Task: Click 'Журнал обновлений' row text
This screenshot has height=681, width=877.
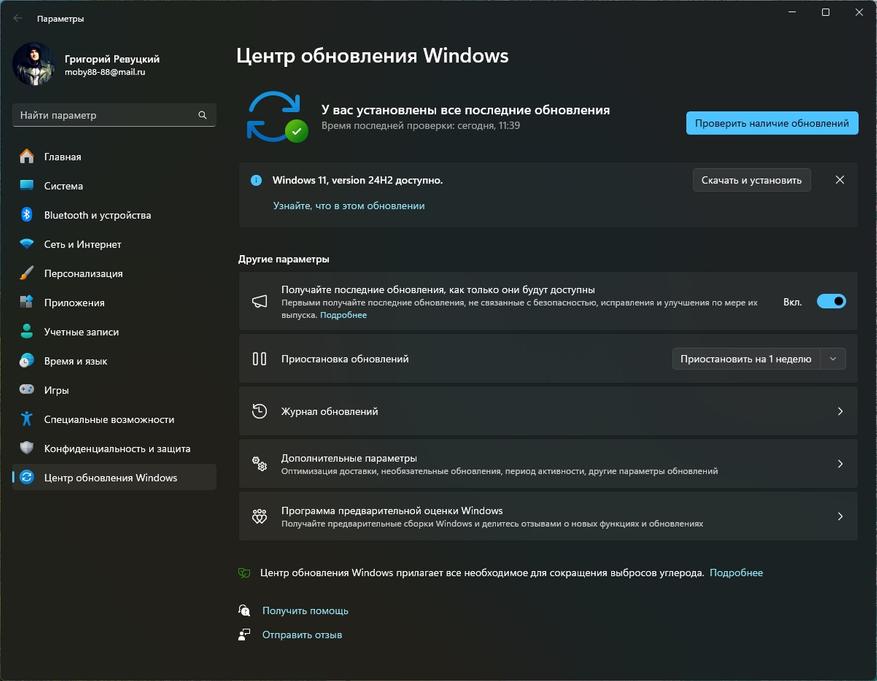Action: (x=329, y=412)
